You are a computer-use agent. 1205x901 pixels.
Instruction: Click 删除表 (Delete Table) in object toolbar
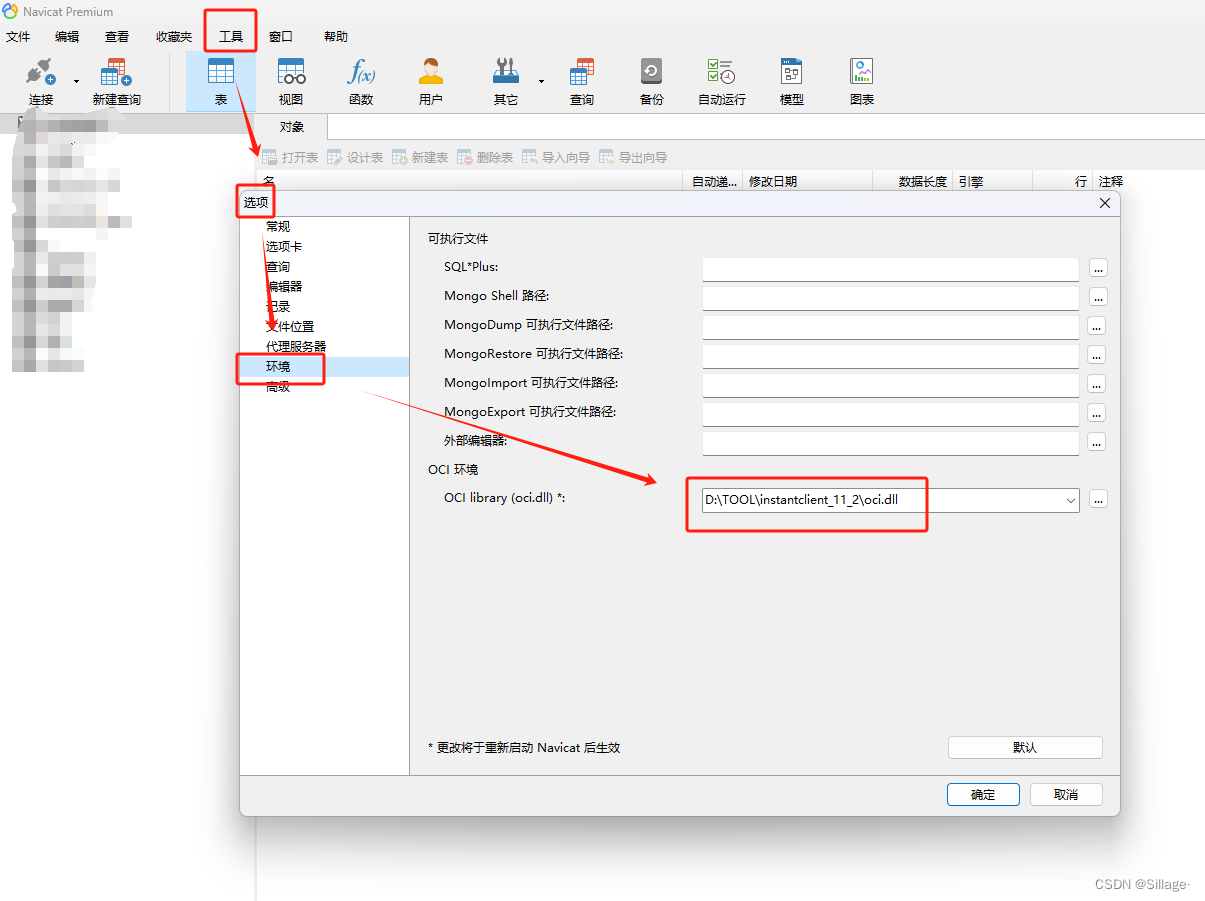485,157
